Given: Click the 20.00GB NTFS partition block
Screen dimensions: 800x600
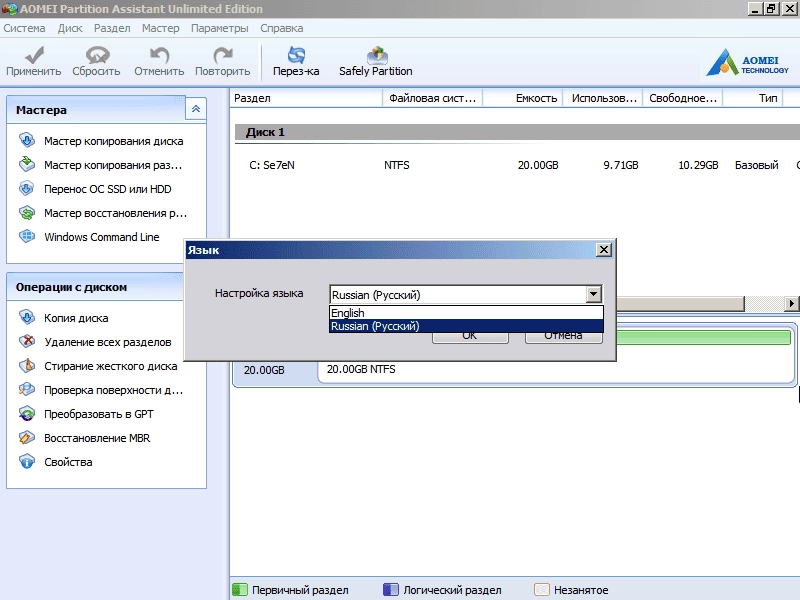Looking at the screenshot, I should tap(555, 369).
